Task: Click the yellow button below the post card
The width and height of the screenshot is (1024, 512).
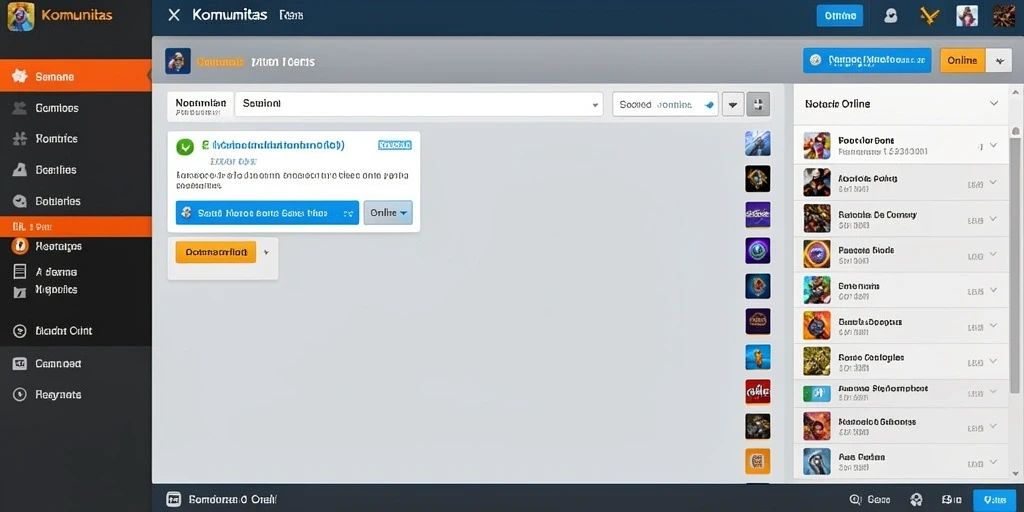Action: point(216,251)
